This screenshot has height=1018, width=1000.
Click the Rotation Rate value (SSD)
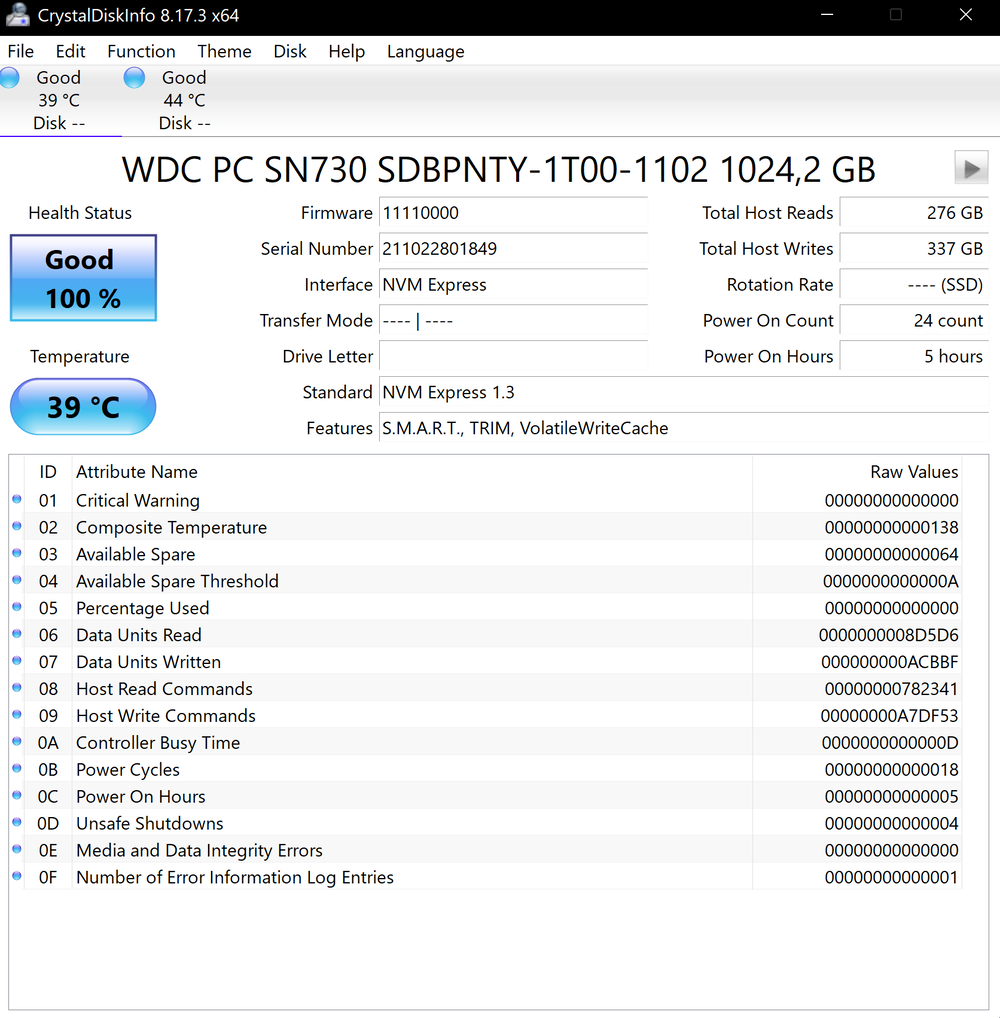coord(914,284)
